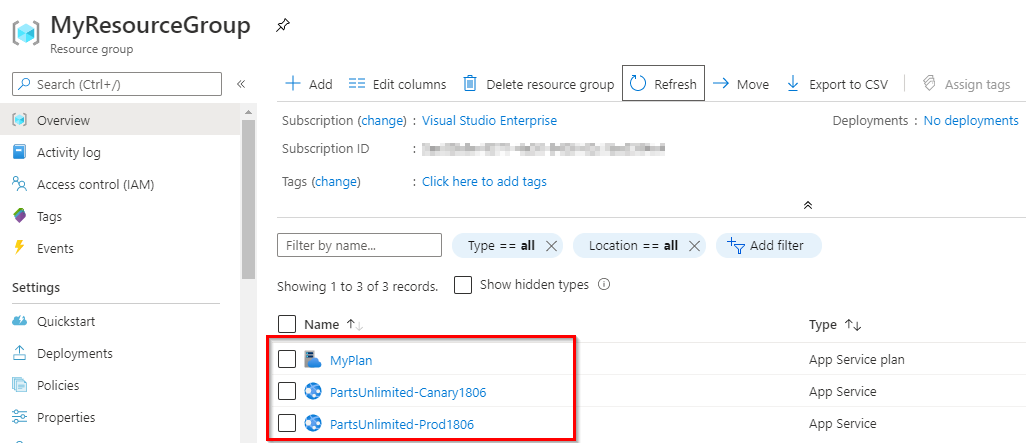Open Visual Studio Enterprise subscription
Image resolution: width=1026 pixels, height=443 pixels.
pyautogui.click(x=489, y=120)
